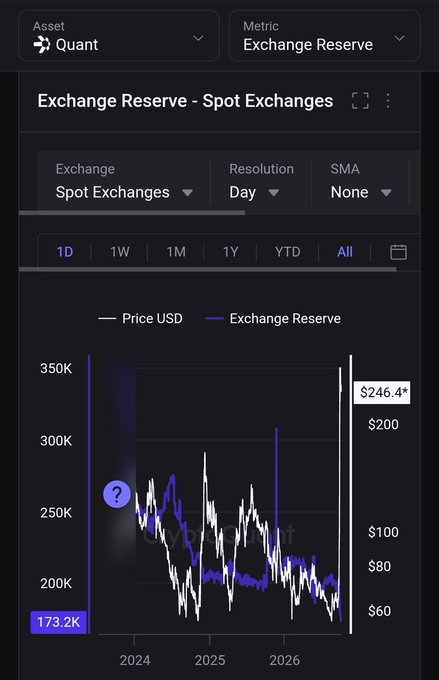Open the three-dot chart options menu
The height and width of the screenshot is (680, 439).
pyautogui.click(x=388, y=101)
